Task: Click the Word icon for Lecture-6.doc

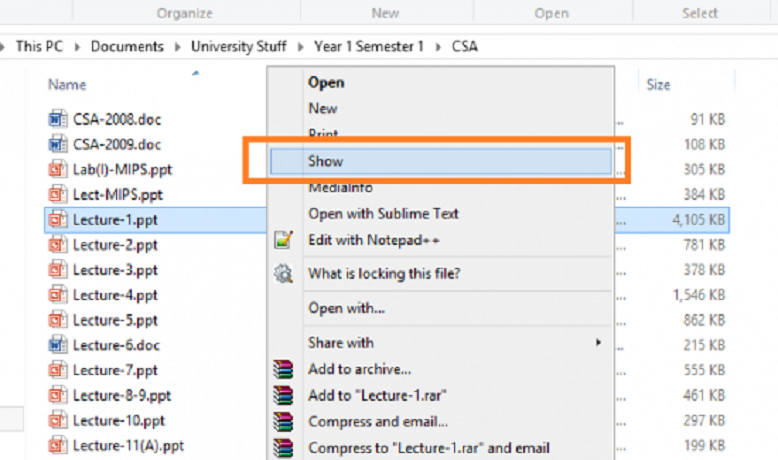Action: click(57, 344)
